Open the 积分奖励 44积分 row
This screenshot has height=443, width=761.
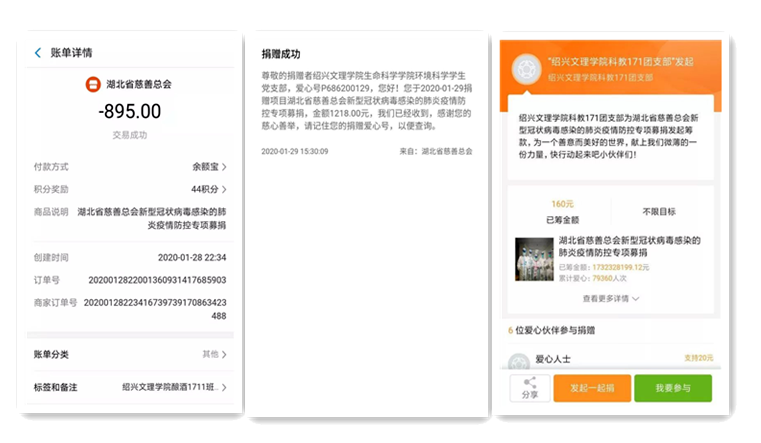(x=130, y=189)
